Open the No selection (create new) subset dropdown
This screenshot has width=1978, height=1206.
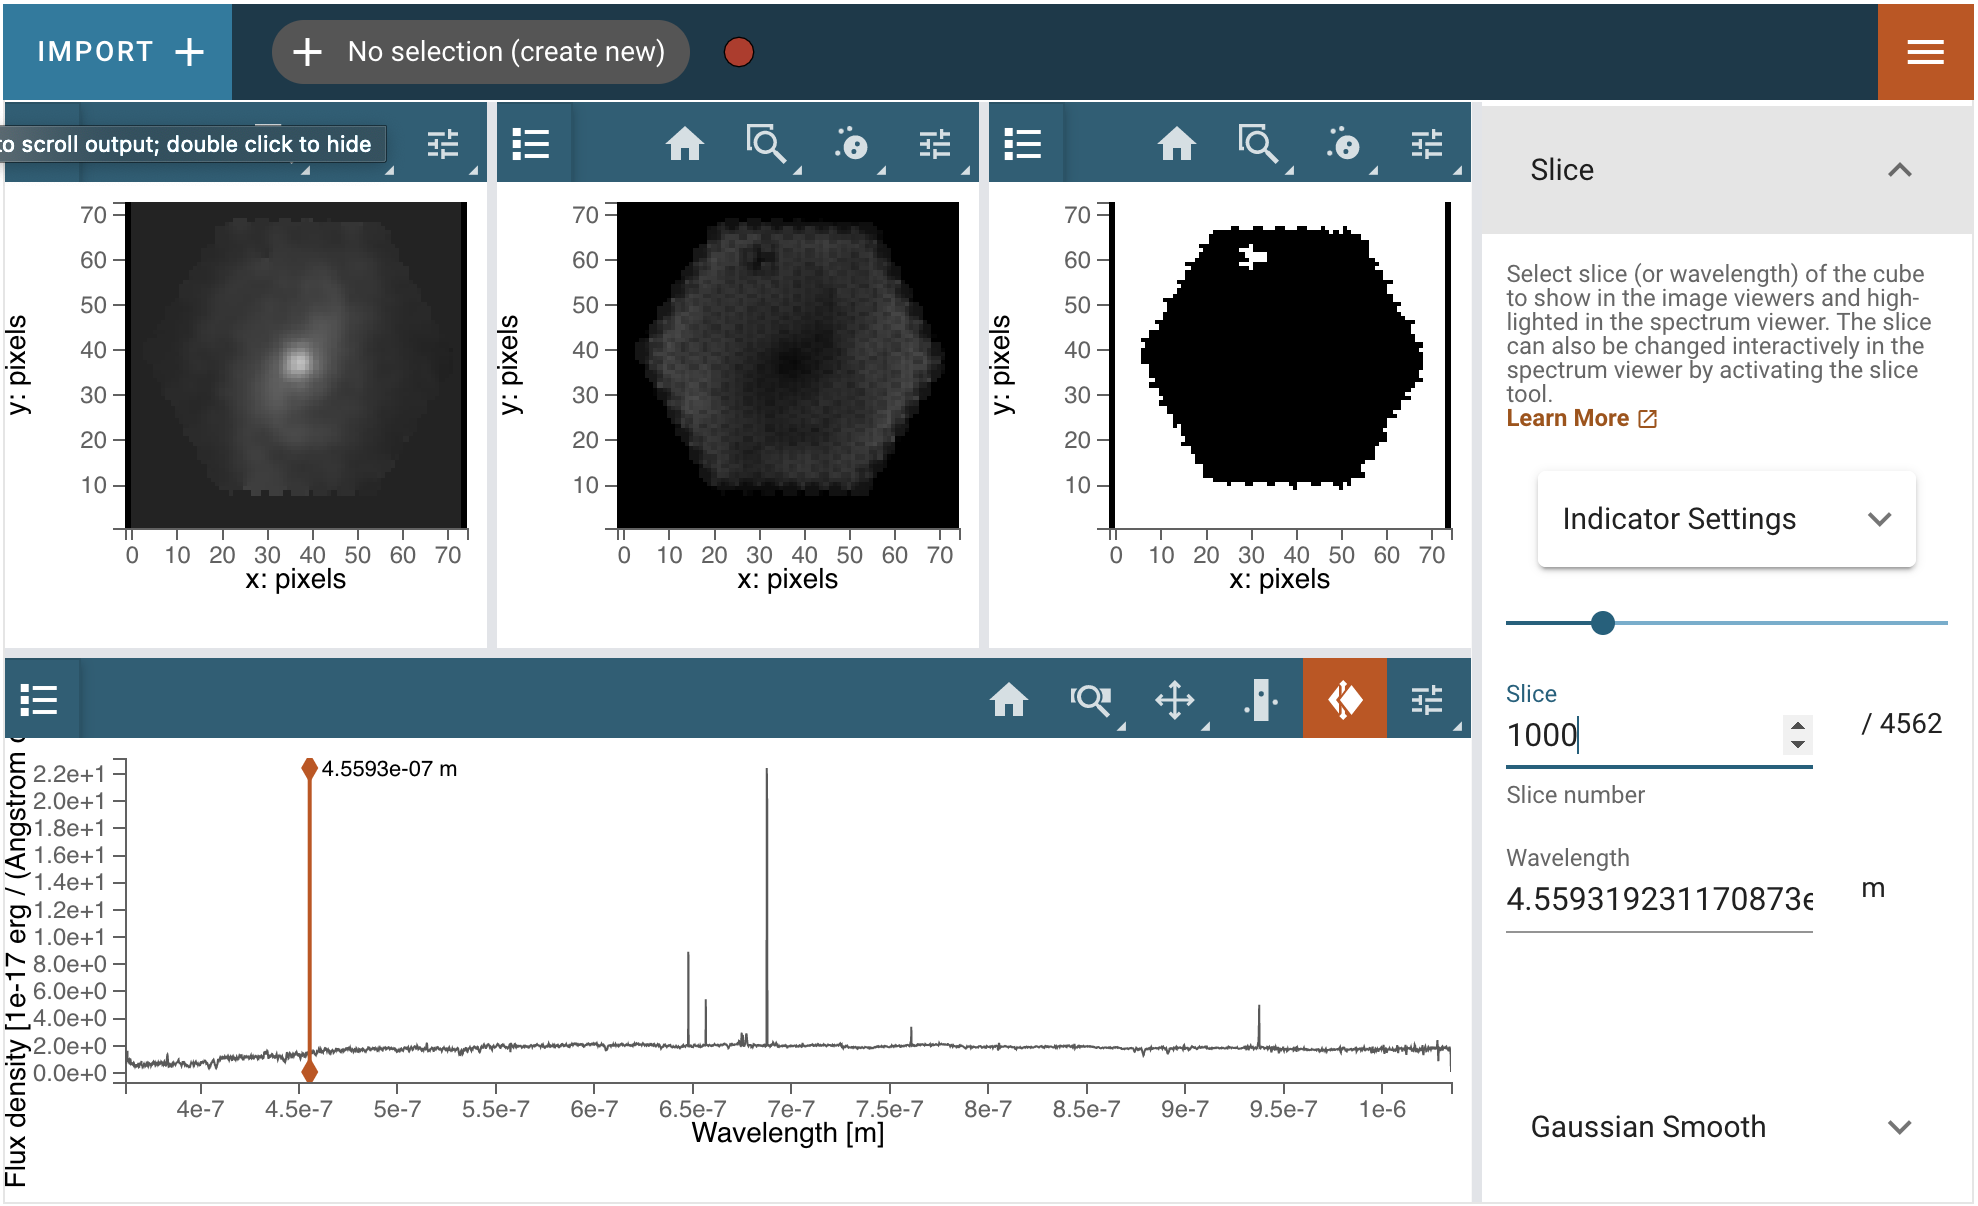(481, 52)
